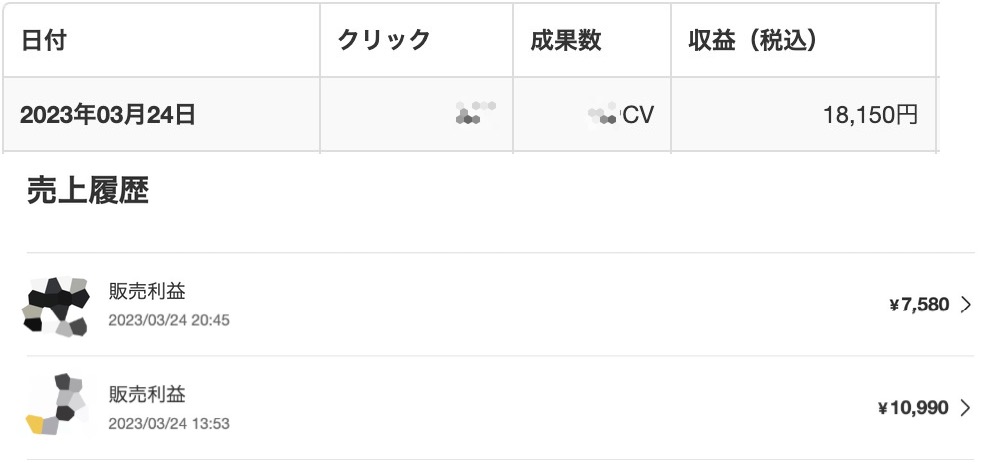Screen dimensions: 984x464
Task: Select the クリック column header
Action: tap(416, 40)
